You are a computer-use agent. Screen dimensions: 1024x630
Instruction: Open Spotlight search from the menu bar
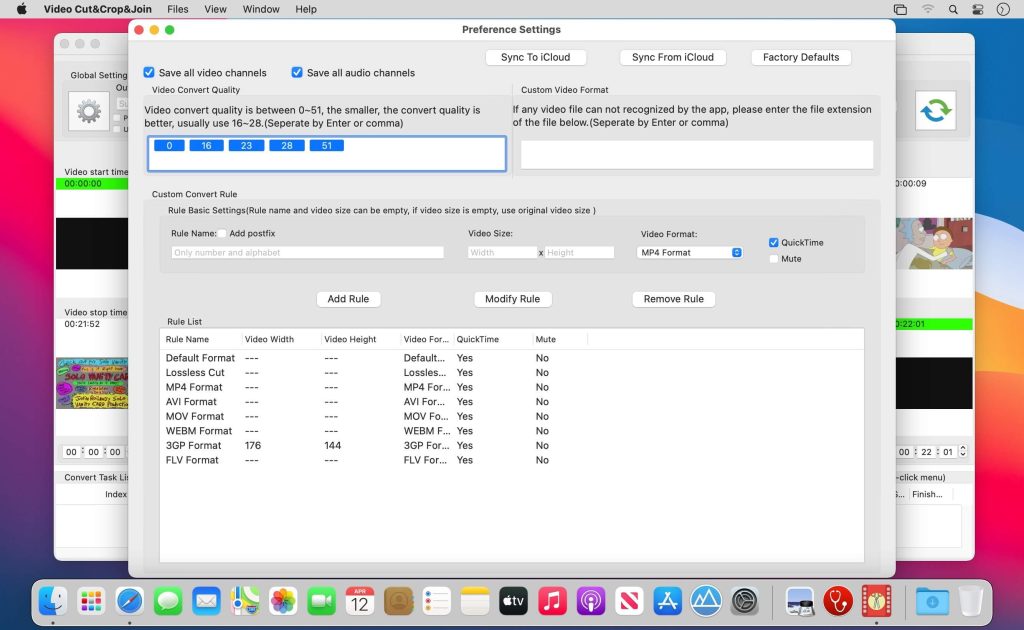951,9
